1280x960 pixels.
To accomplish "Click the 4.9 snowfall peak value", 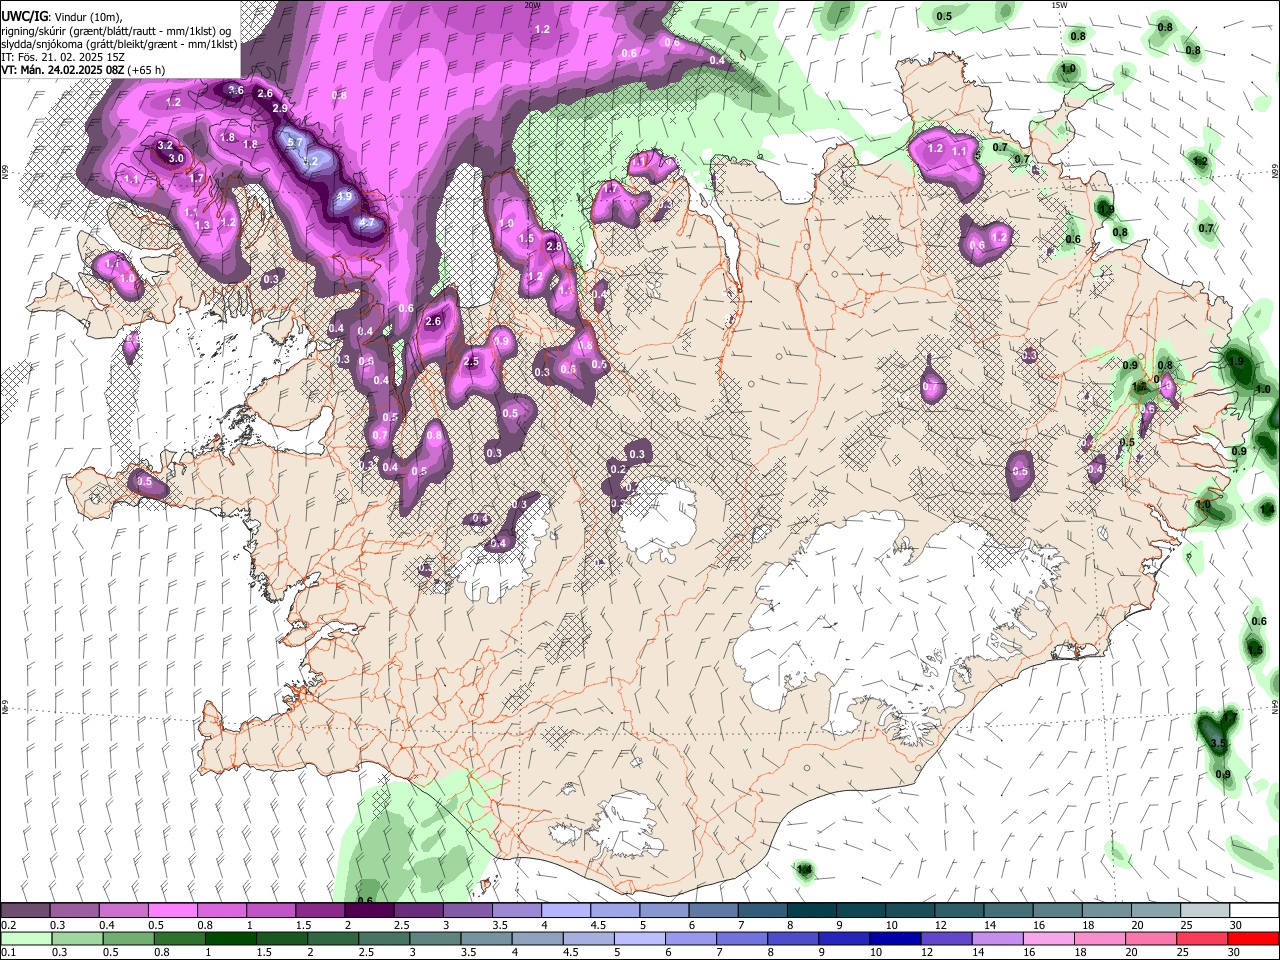I will tap(345, 197).
